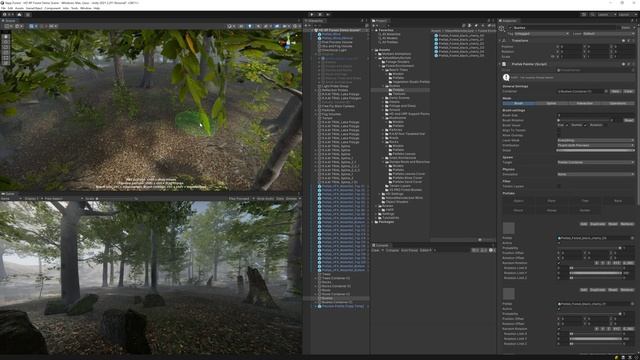Select the View hand tool in Scene overlay
The image size is (640, 360).
point(6,37)
